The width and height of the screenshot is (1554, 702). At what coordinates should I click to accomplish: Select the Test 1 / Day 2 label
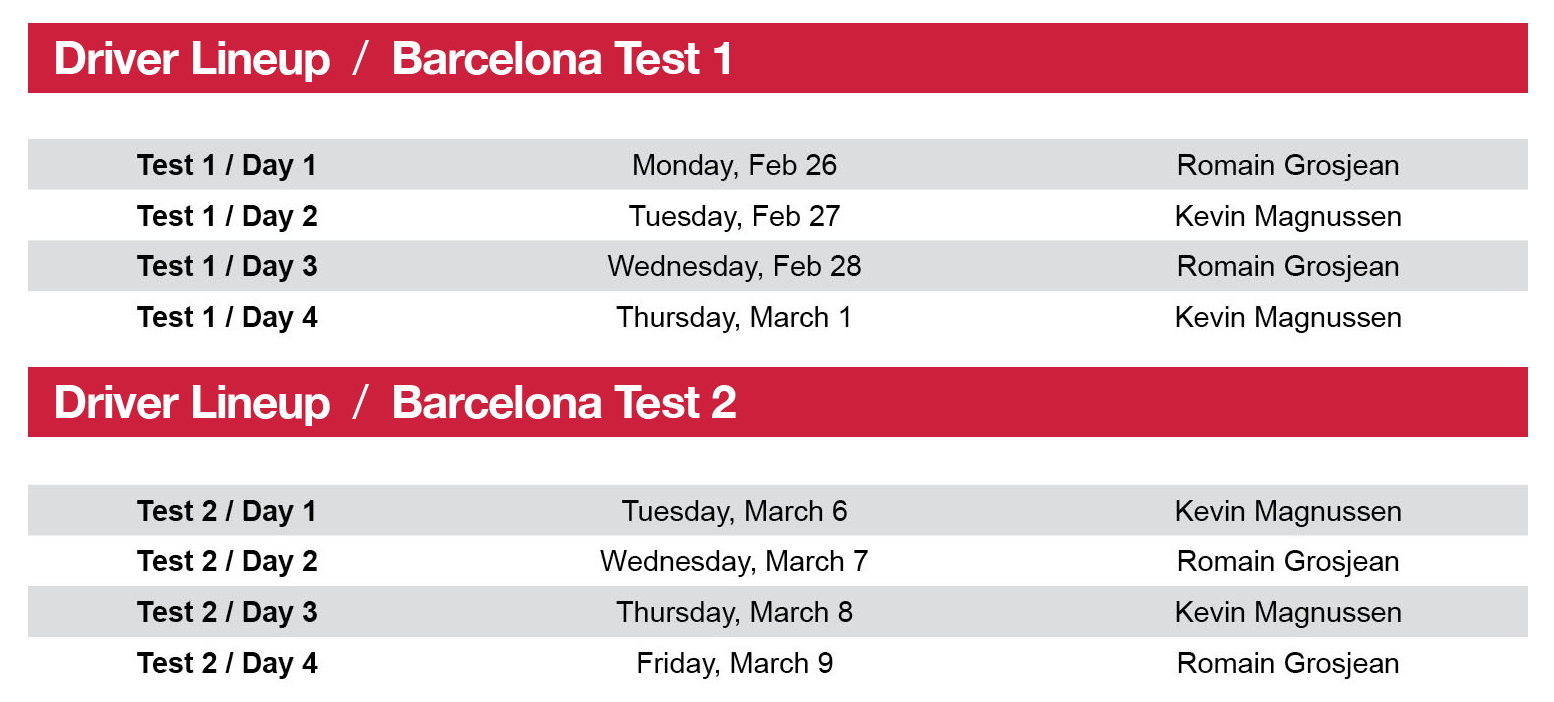pyautogui.click(x=227, y=216)
